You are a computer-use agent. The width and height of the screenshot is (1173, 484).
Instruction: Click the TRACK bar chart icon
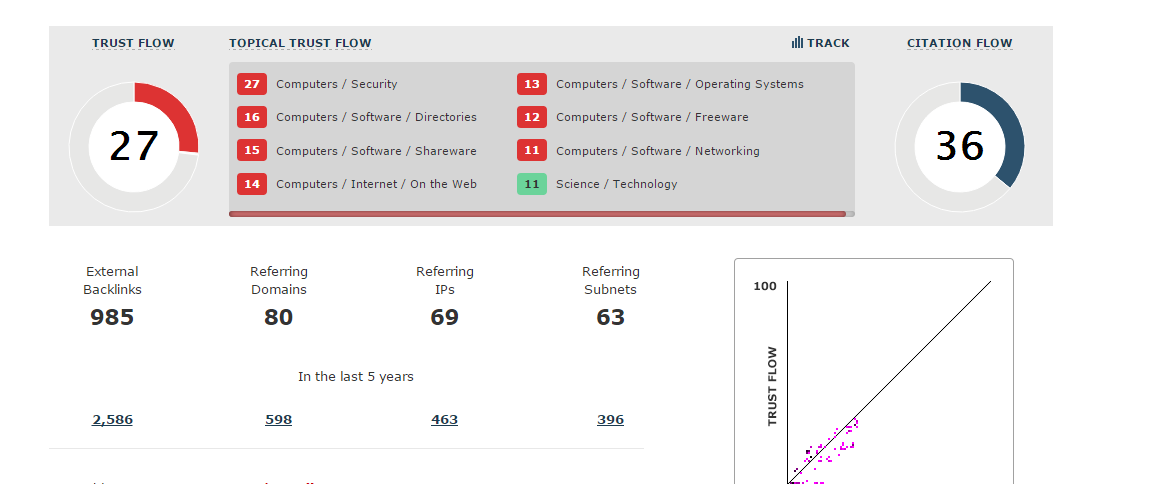[x=797, y=43]
